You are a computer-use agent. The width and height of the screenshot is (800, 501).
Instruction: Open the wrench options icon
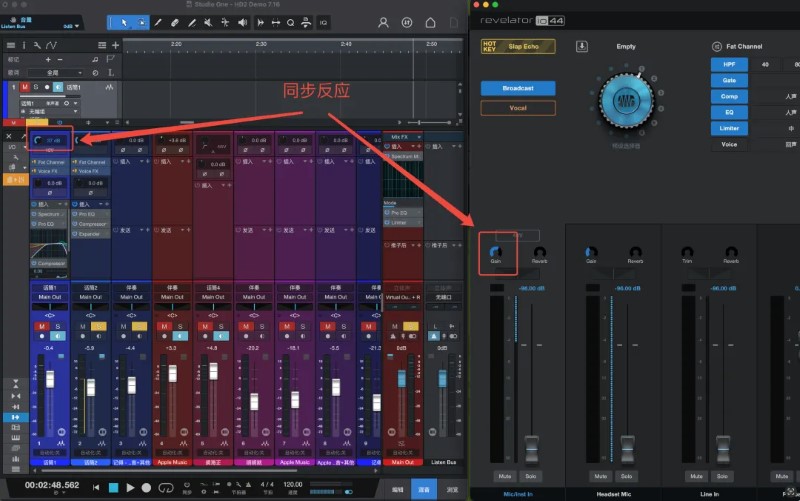point(37,45)
